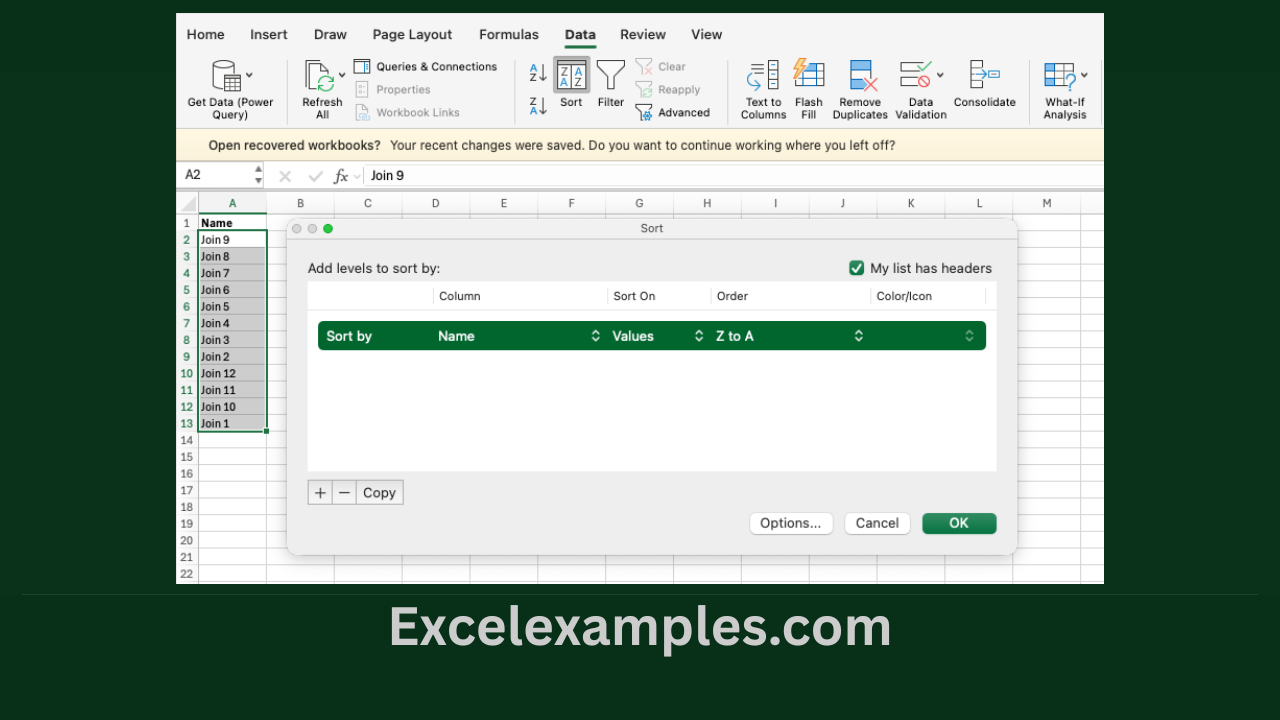Click the insert function fx icon
The width and height of the screenshot is (1280, 720).
(x=341, y=176)
